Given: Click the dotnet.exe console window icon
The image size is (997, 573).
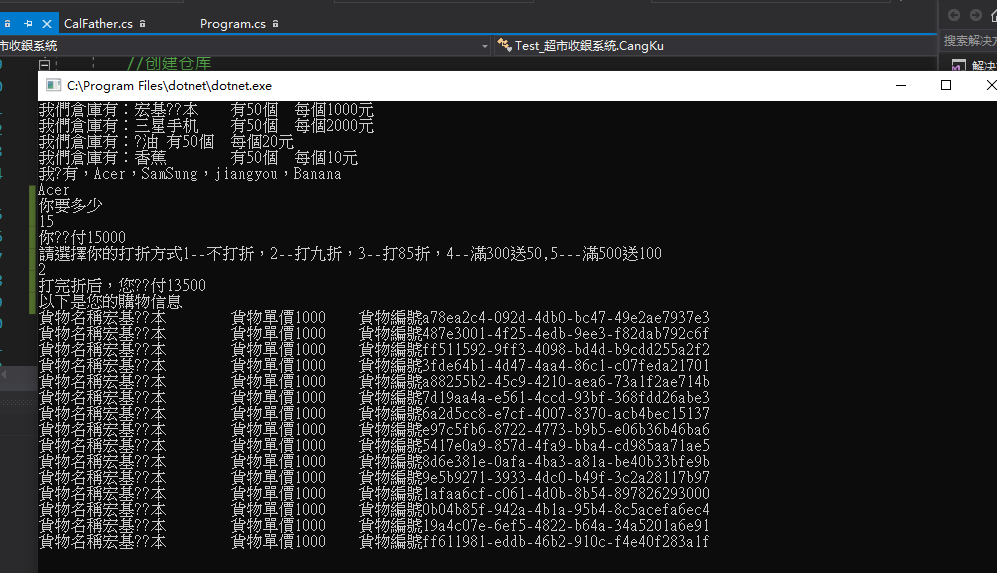Looking at the screenshot, I should [x=53, y=85].
